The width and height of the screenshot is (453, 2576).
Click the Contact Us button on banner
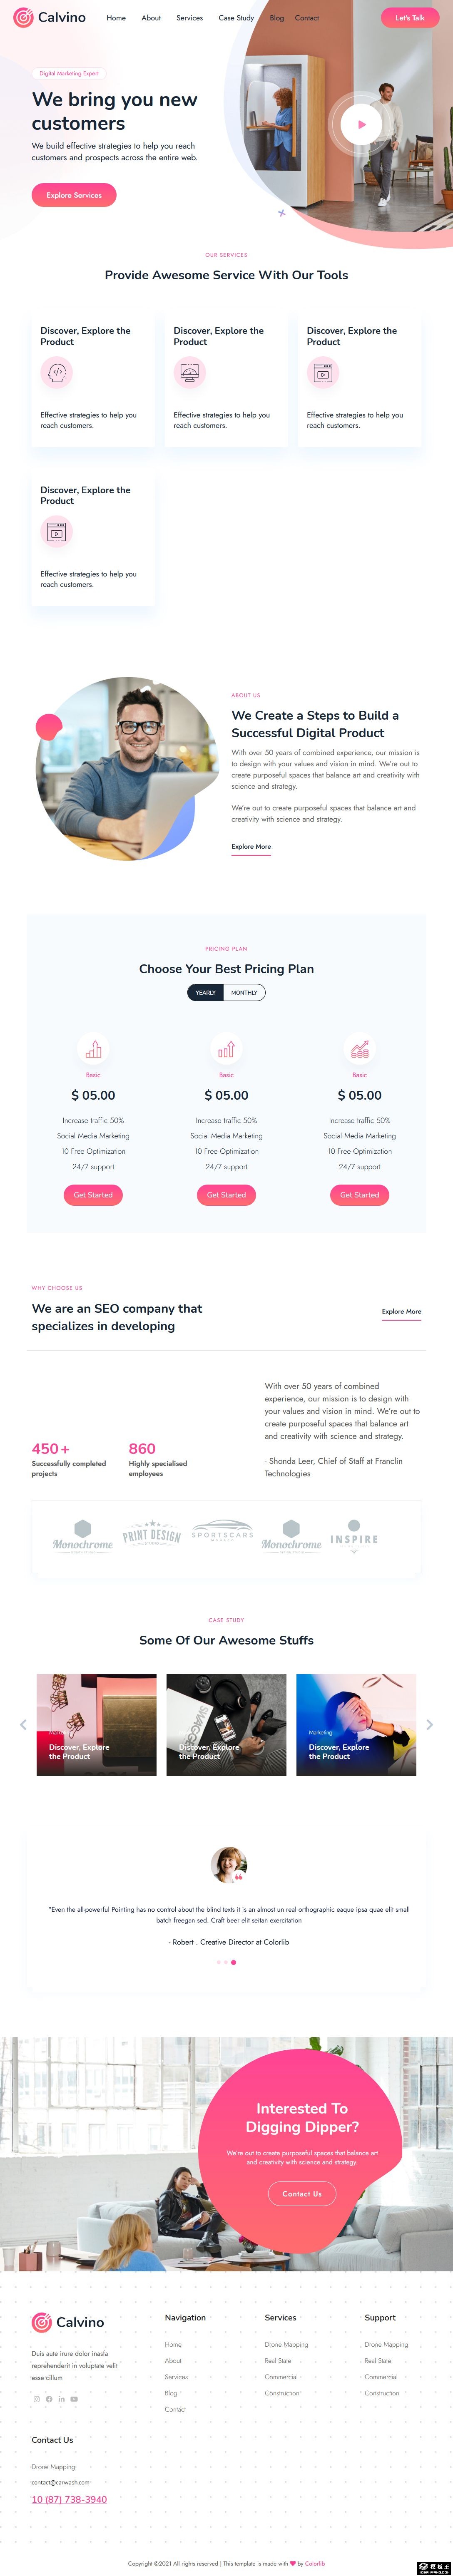(x=302, y=2194)
